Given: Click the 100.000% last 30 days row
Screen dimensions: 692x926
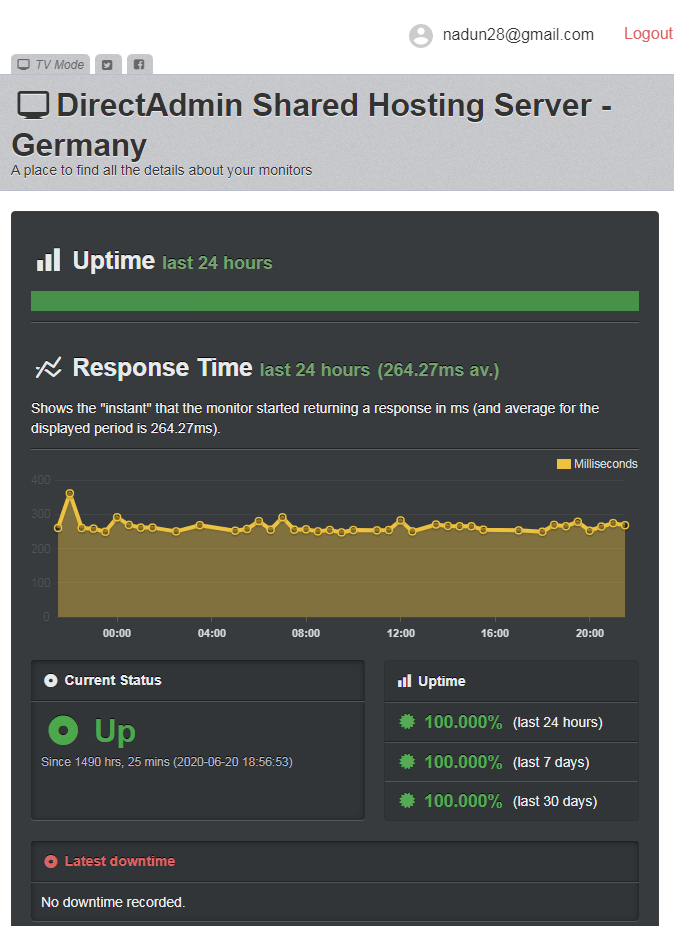Looking at the screenshot, I should click(x=511, y=801).
